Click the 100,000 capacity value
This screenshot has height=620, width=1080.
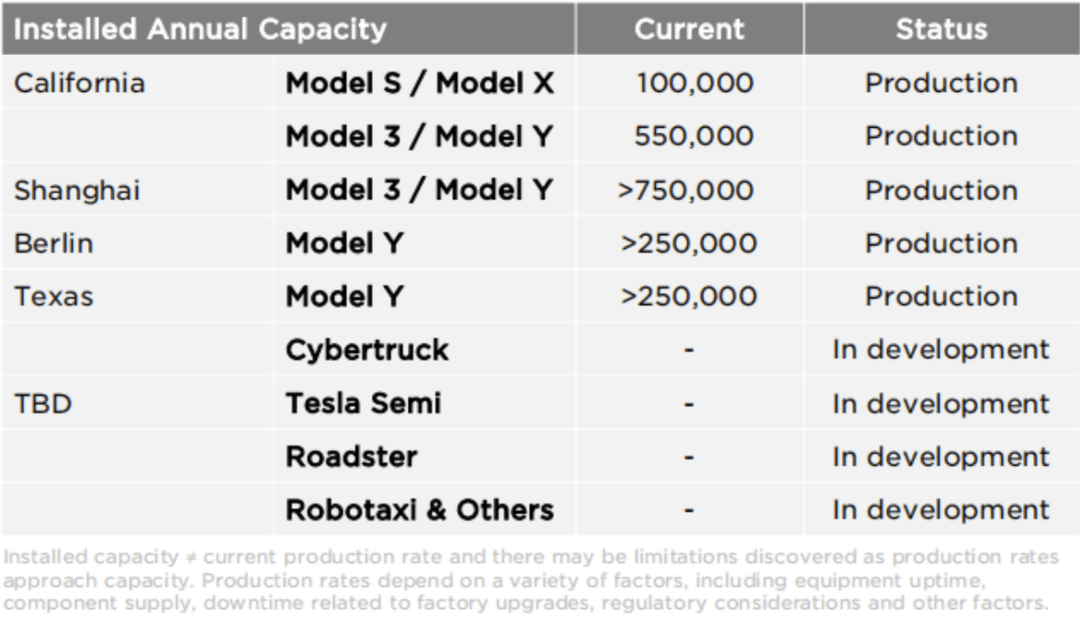[695, 83]
